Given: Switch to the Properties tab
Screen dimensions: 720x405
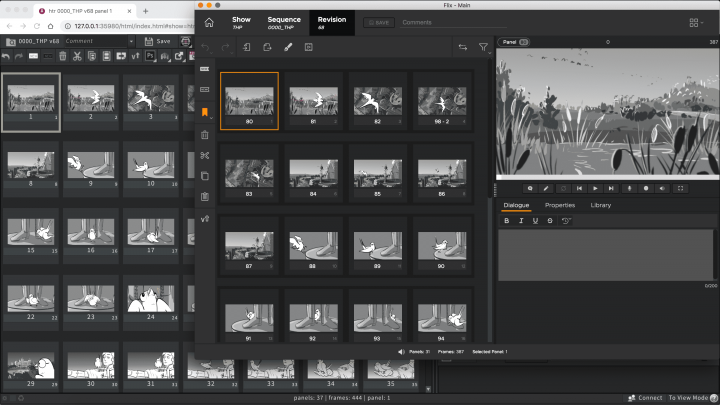Looking at the screenshot, I should 559,205.
